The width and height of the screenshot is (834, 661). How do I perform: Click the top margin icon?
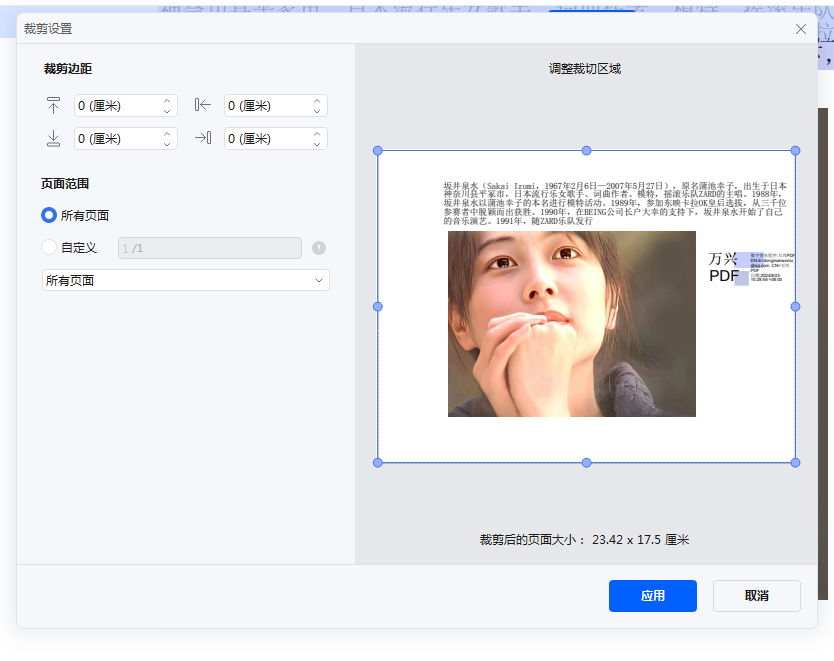click(x=54, y=105)
